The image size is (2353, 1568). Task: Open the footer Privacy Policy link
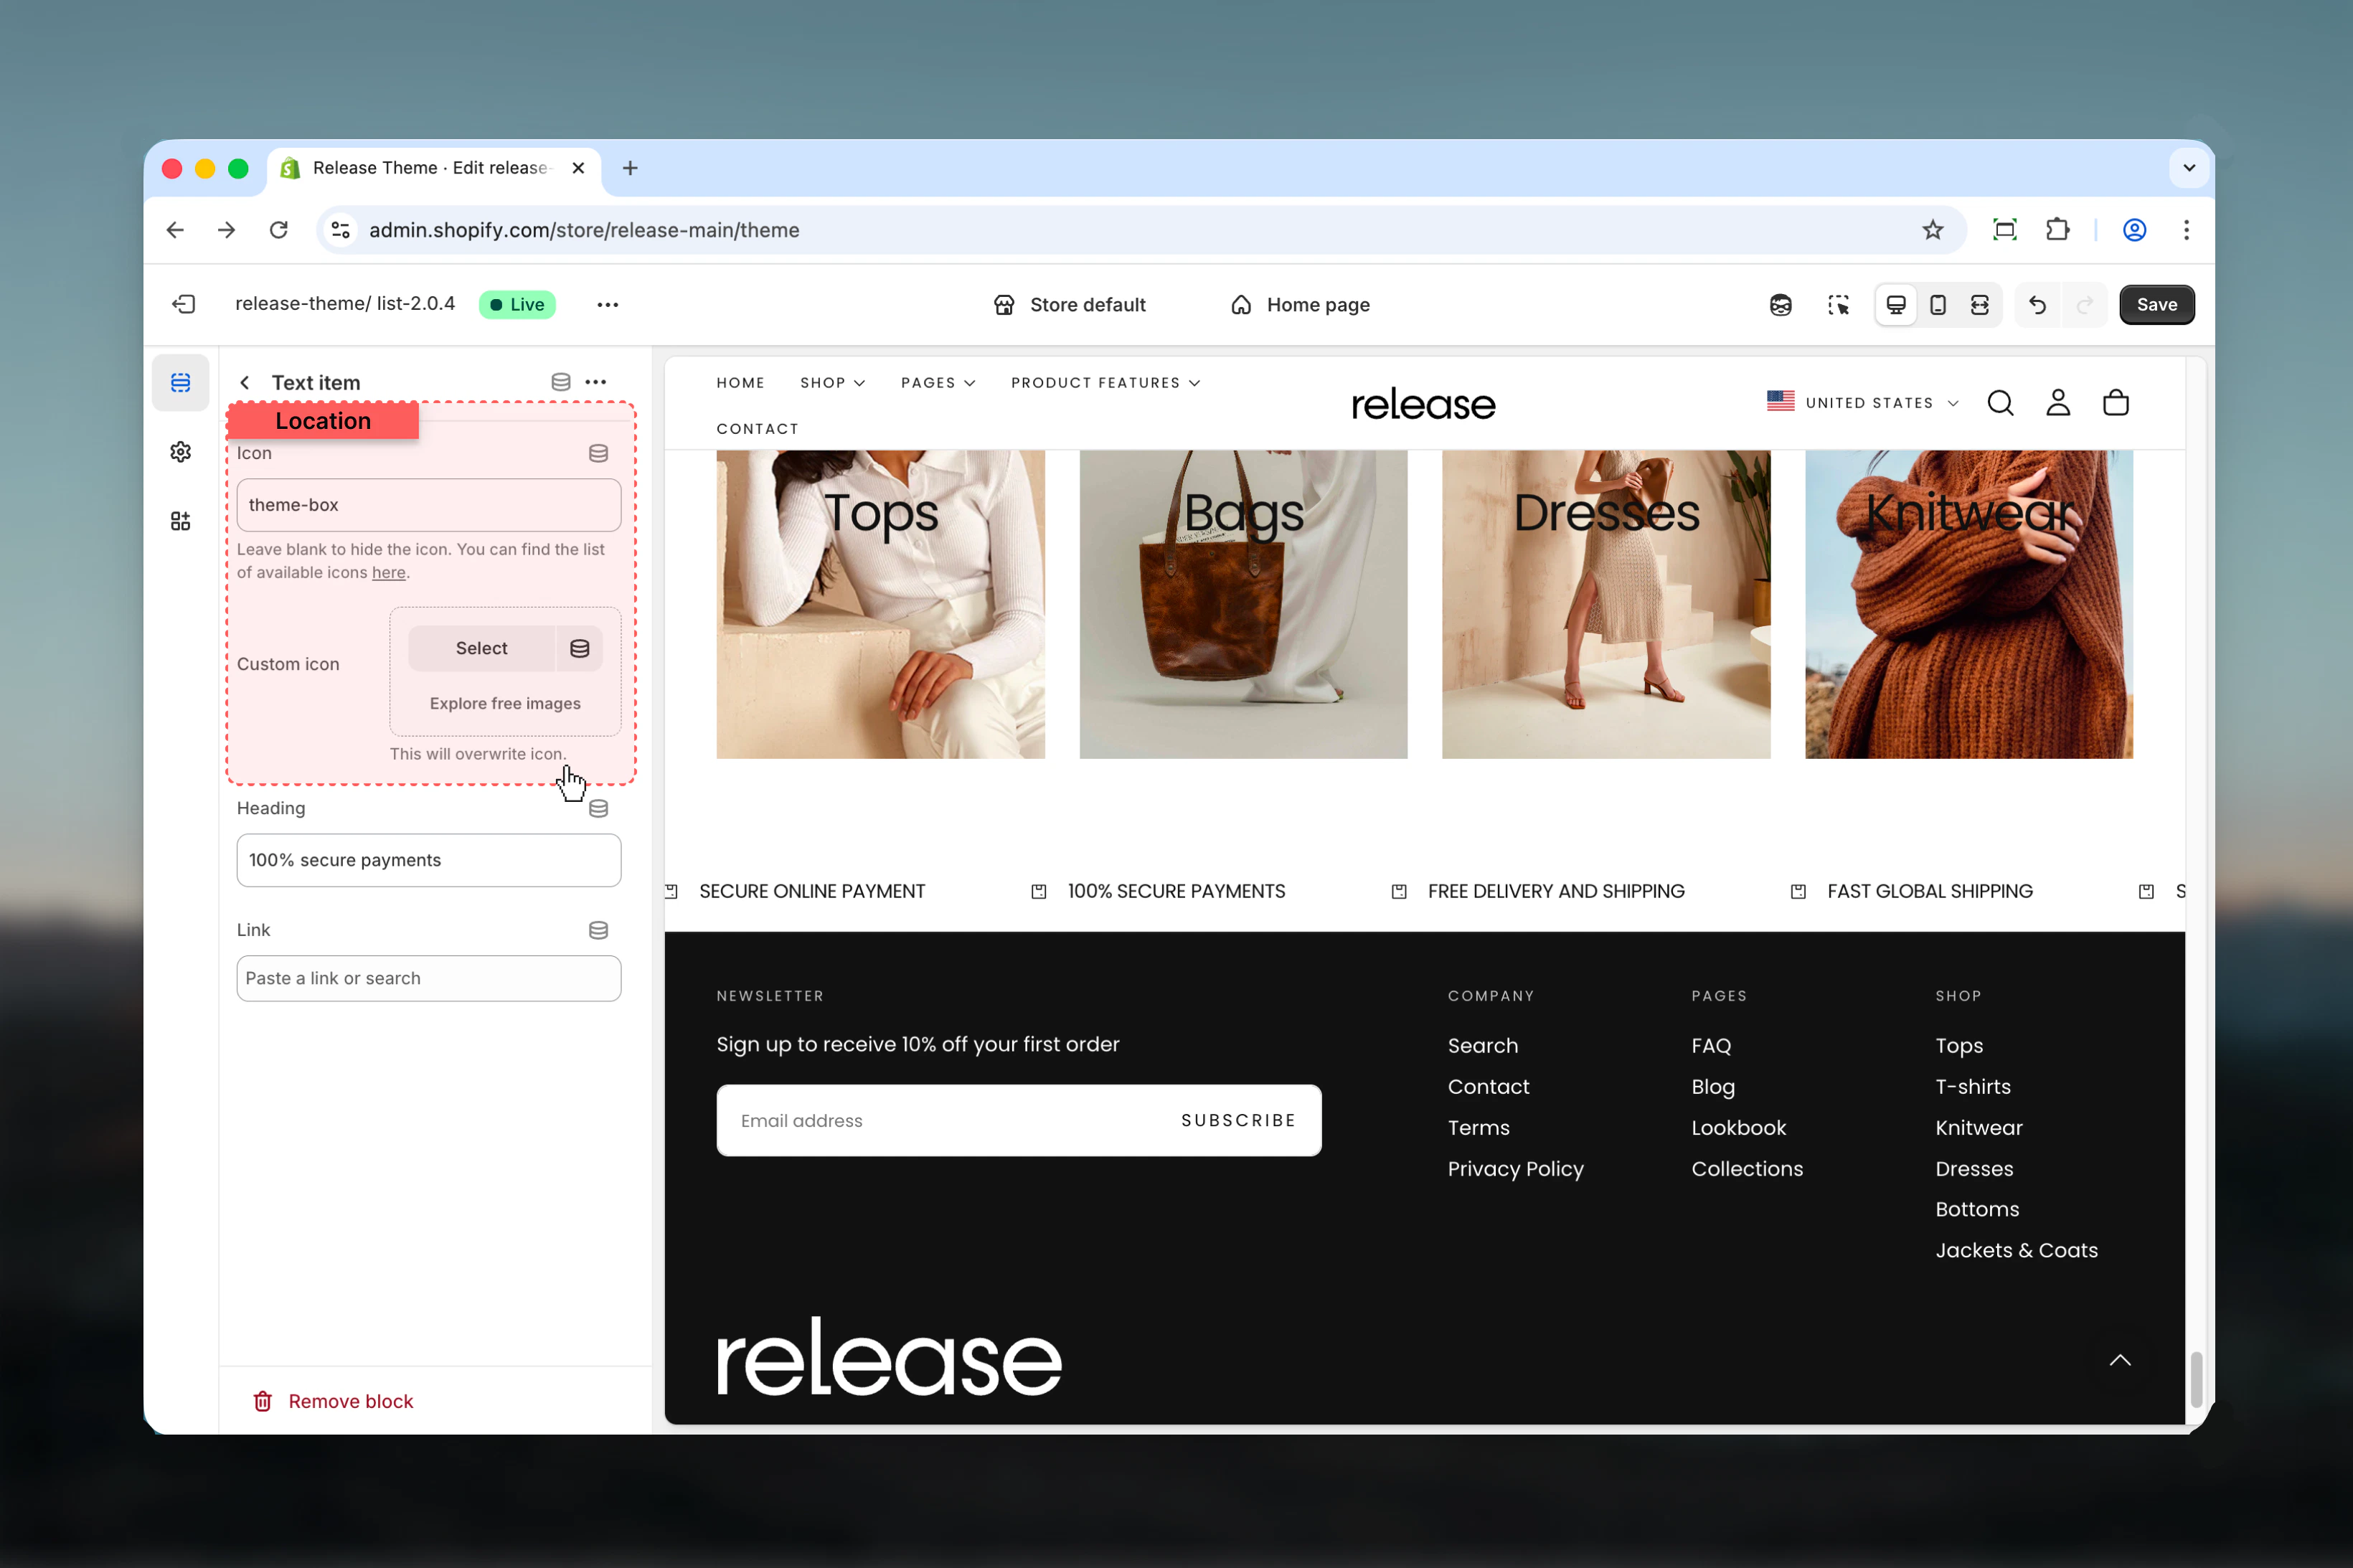point(1515,1168)
